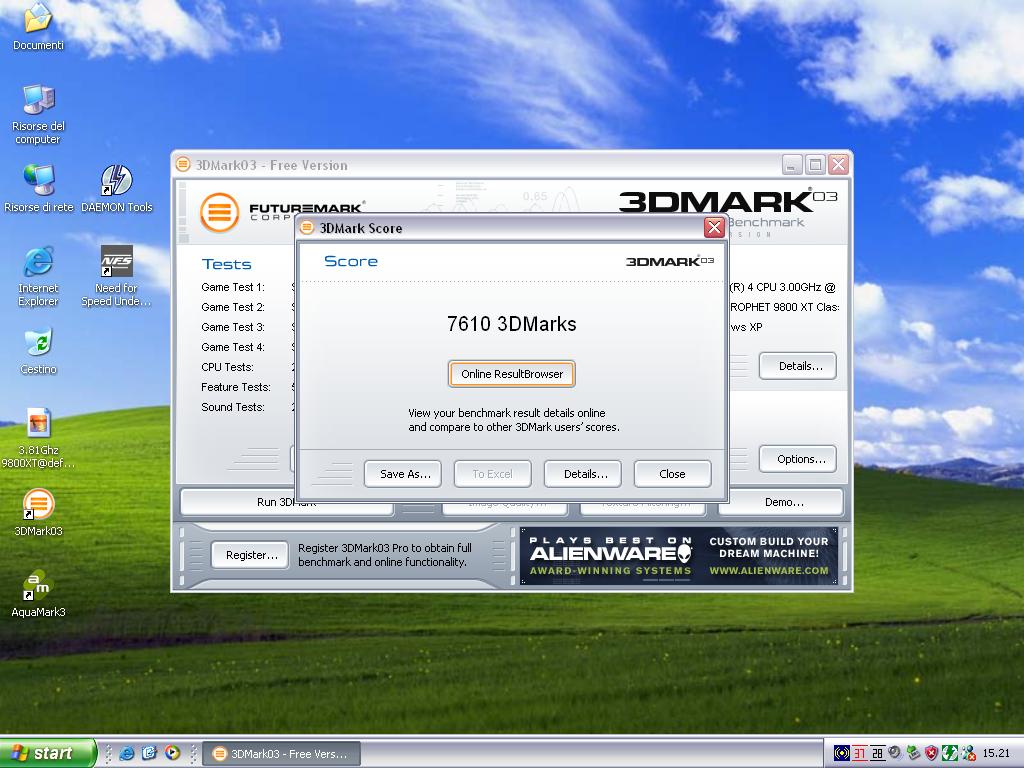Click the Alienware advertisement banner

[679, 556]
